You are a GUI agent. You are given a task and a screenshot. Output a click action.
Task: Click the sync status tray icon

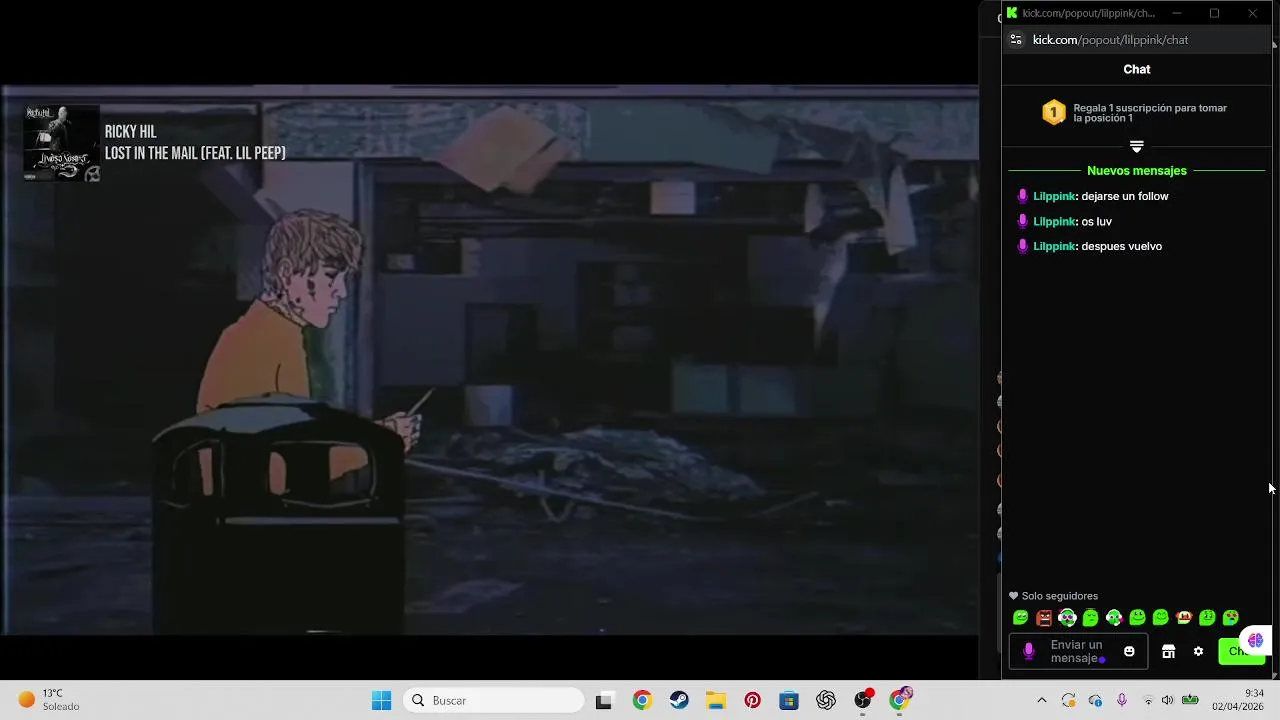(x=1069, y=700)
